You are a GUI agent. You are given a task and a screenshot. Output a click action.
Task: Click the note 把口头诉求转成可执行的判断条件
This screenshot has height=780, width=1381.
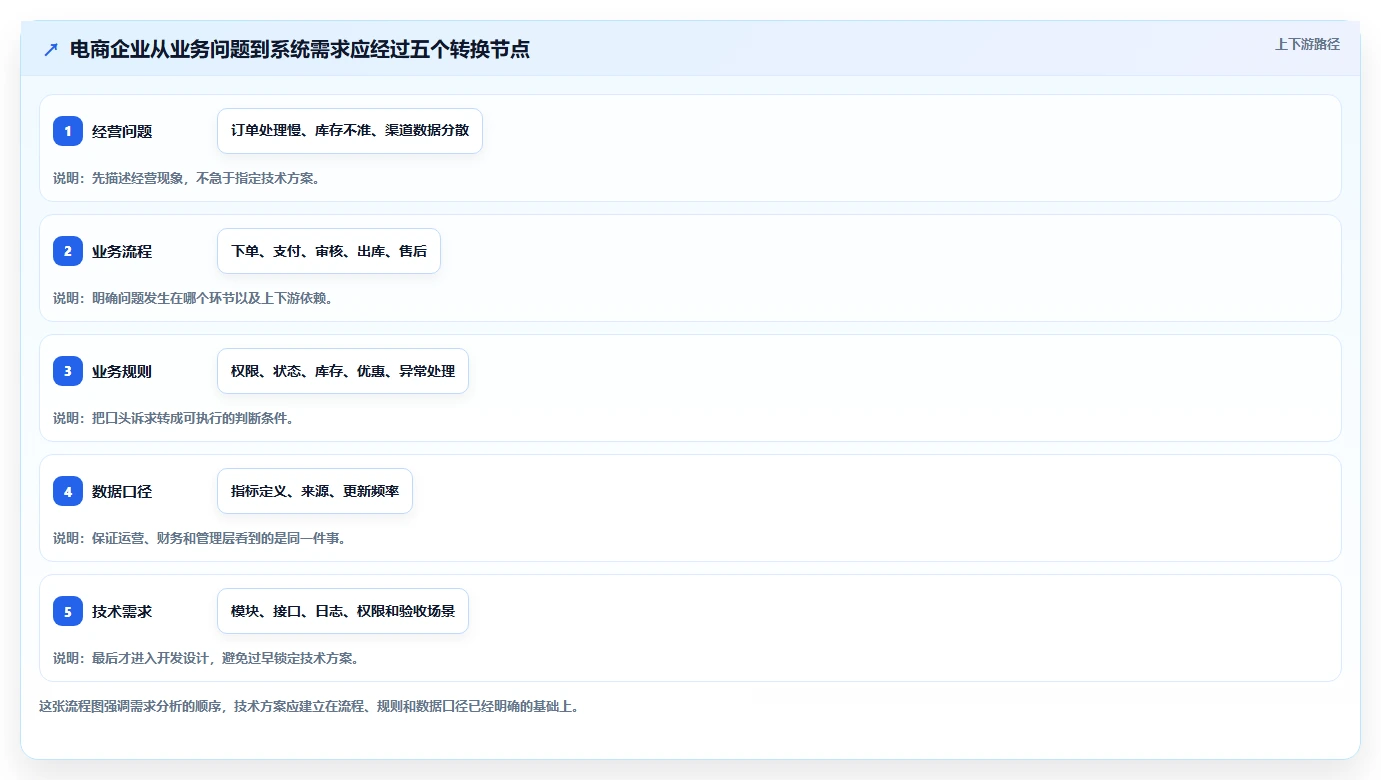(192, 418)
